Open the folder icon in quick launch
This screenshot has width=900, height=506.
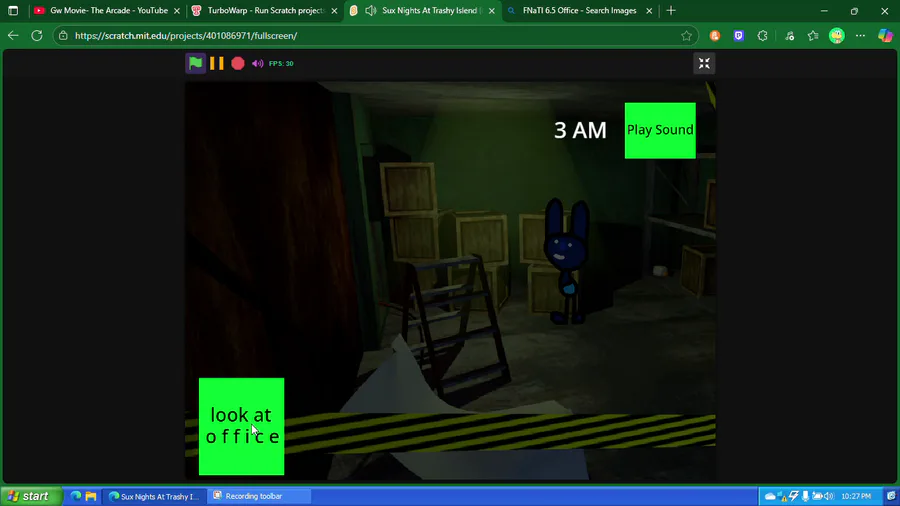click(91, 496)
